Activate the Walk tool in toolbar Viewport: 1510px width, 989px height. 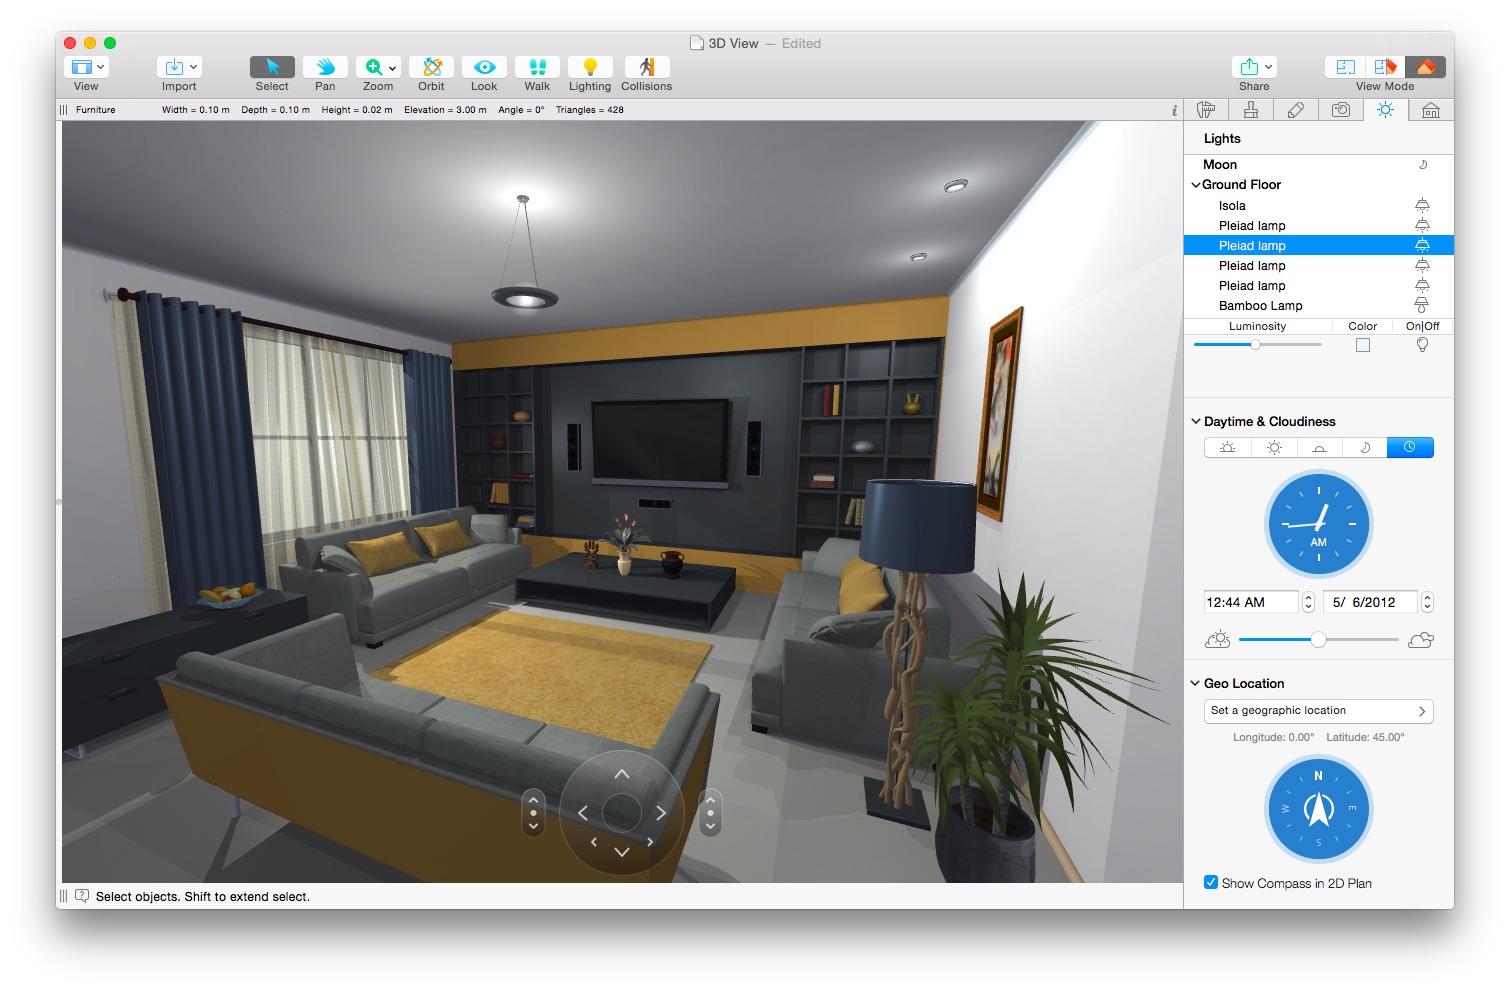pos(537,67)
